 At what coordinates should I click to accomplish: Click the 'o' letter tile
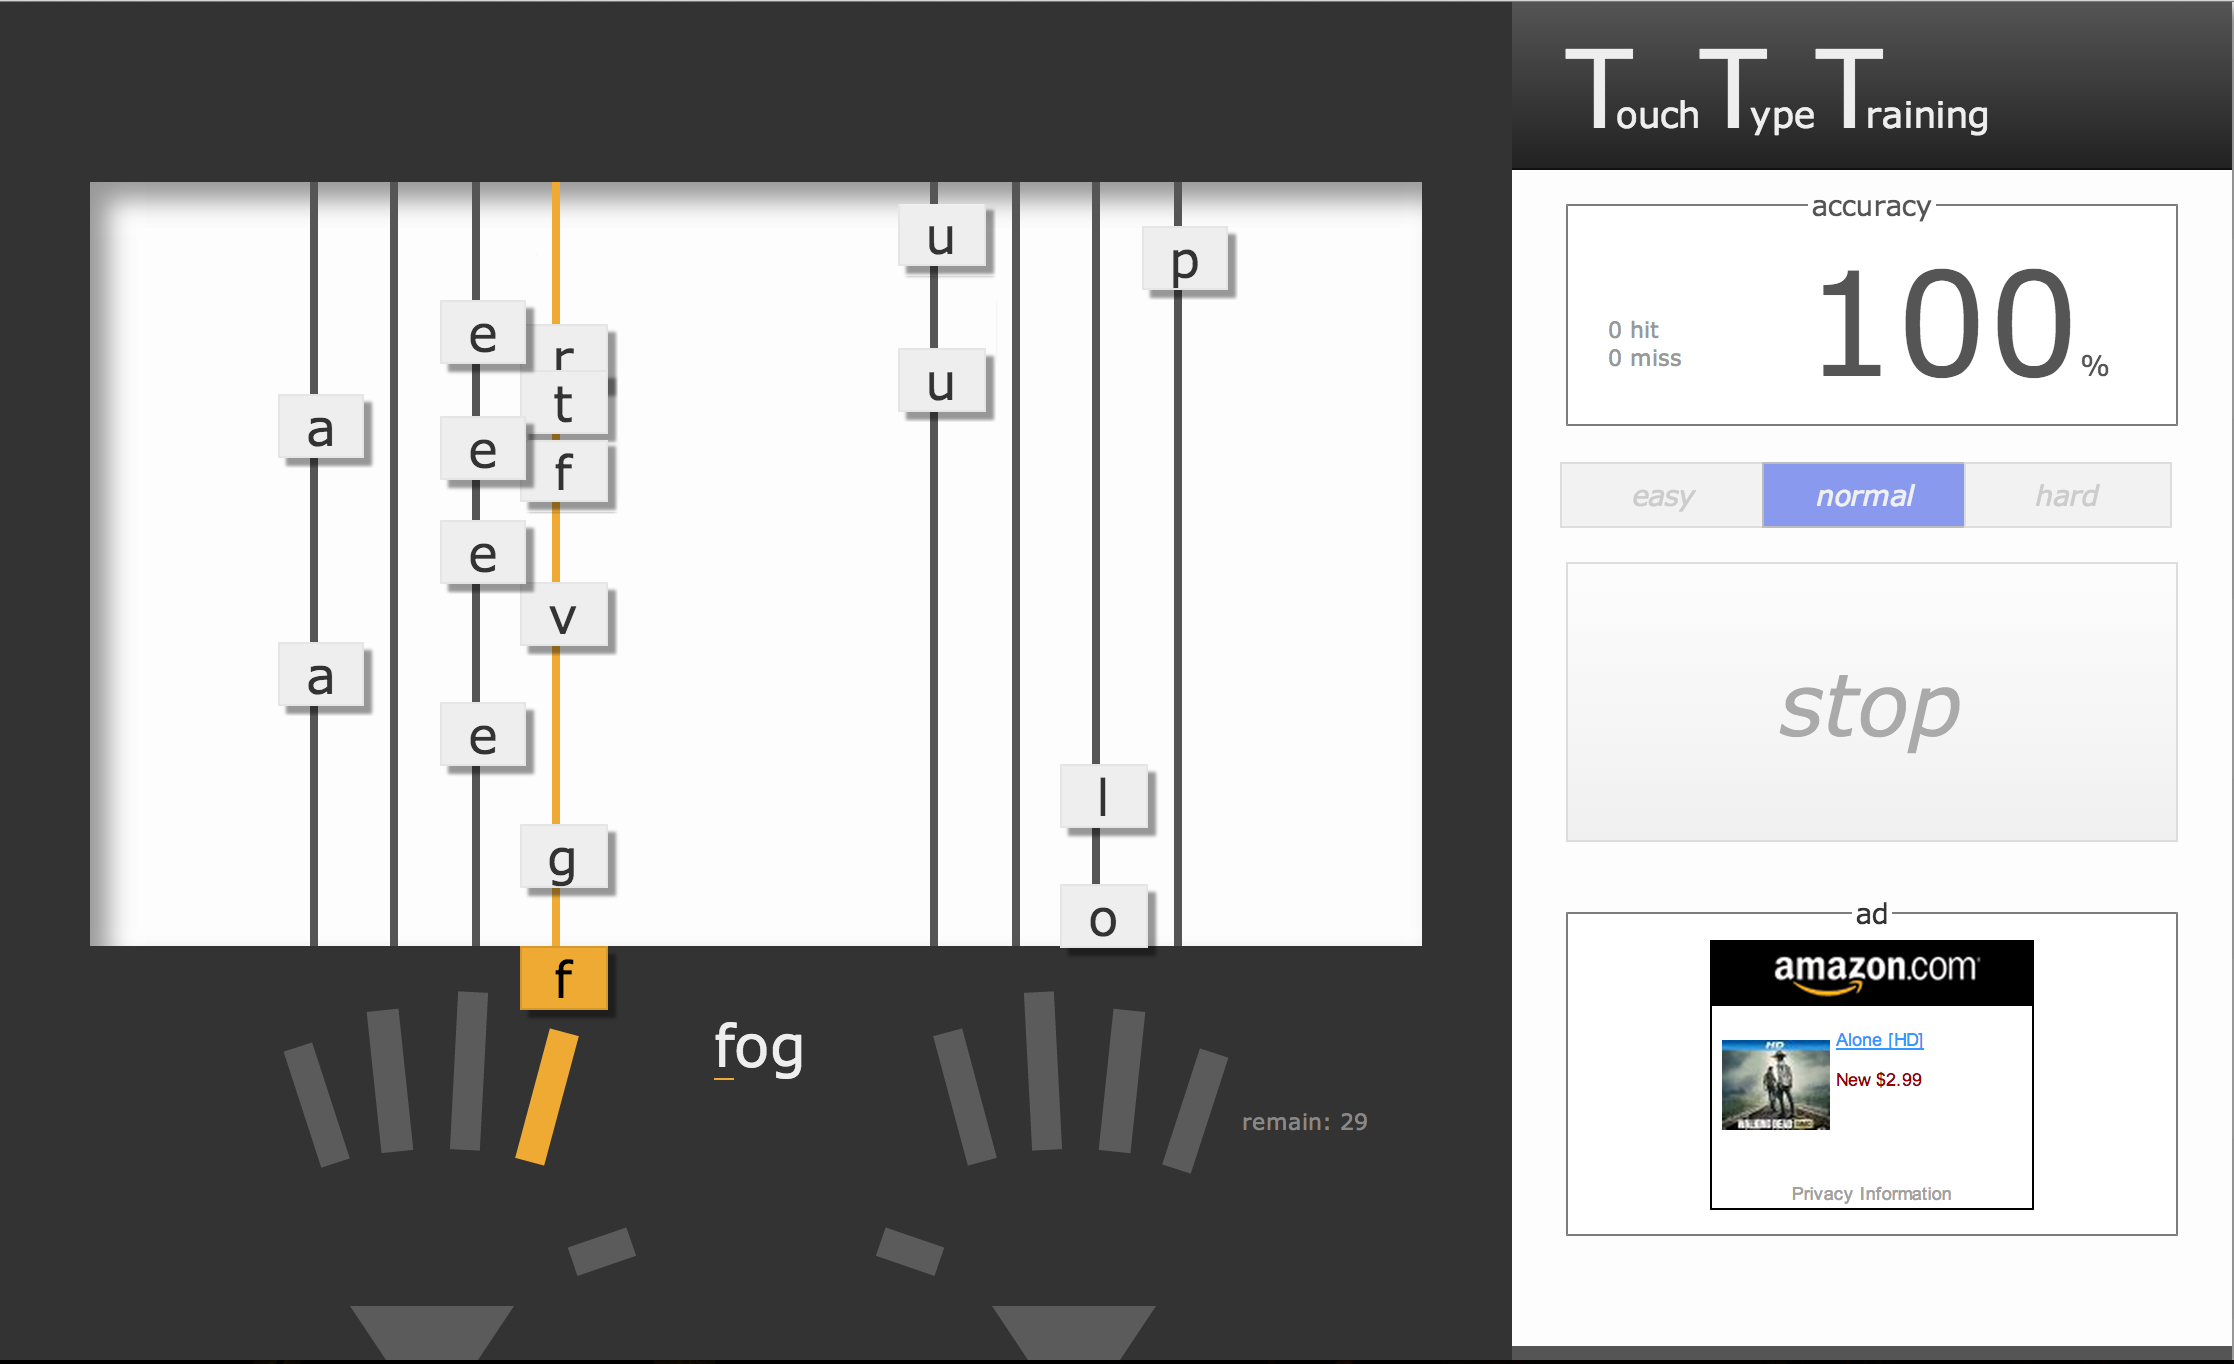[1103, 918]
